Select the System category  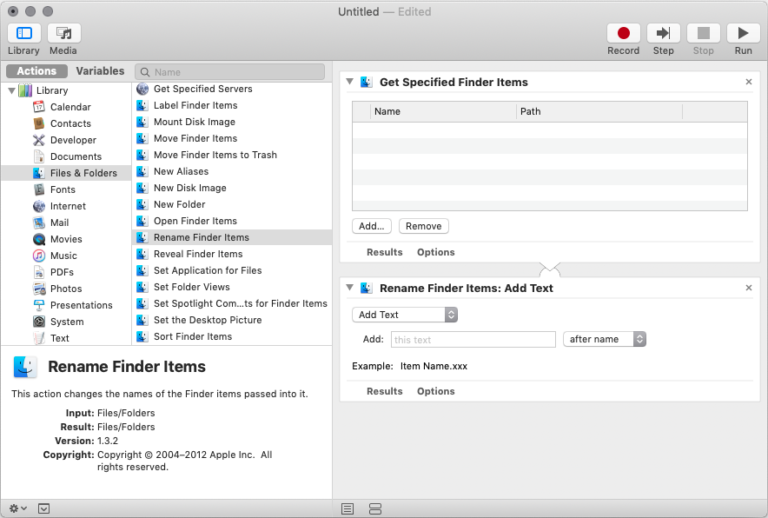click(x=67, y=322)
